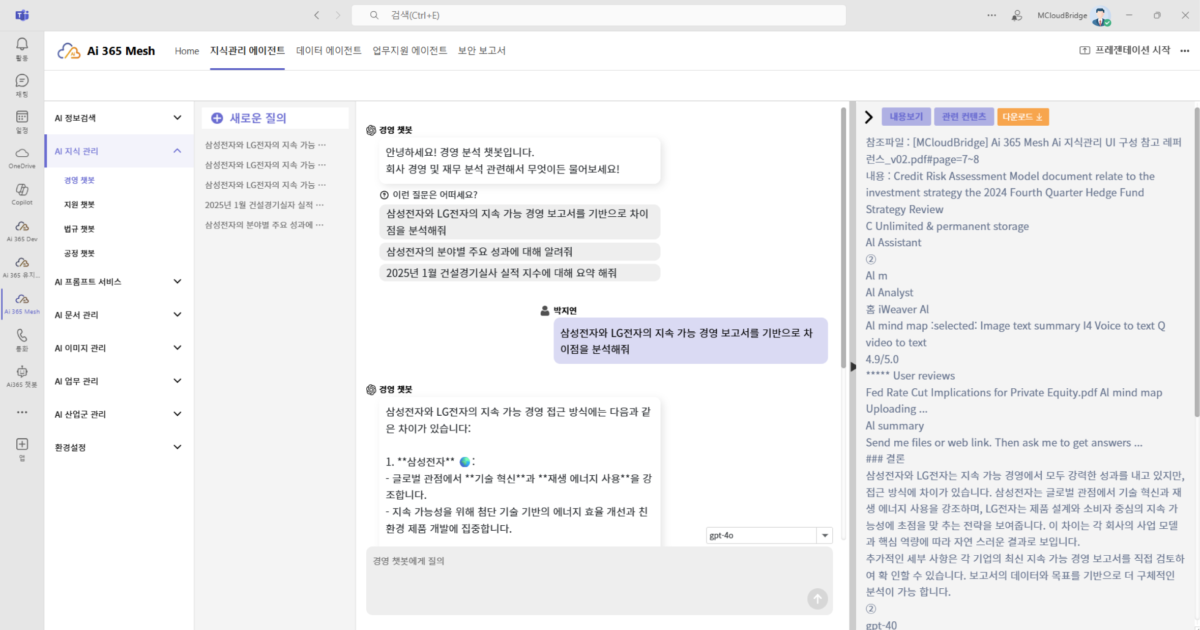
Task: Open the MCloudBridge profile avatar
Action: (x=1101, y=16)
